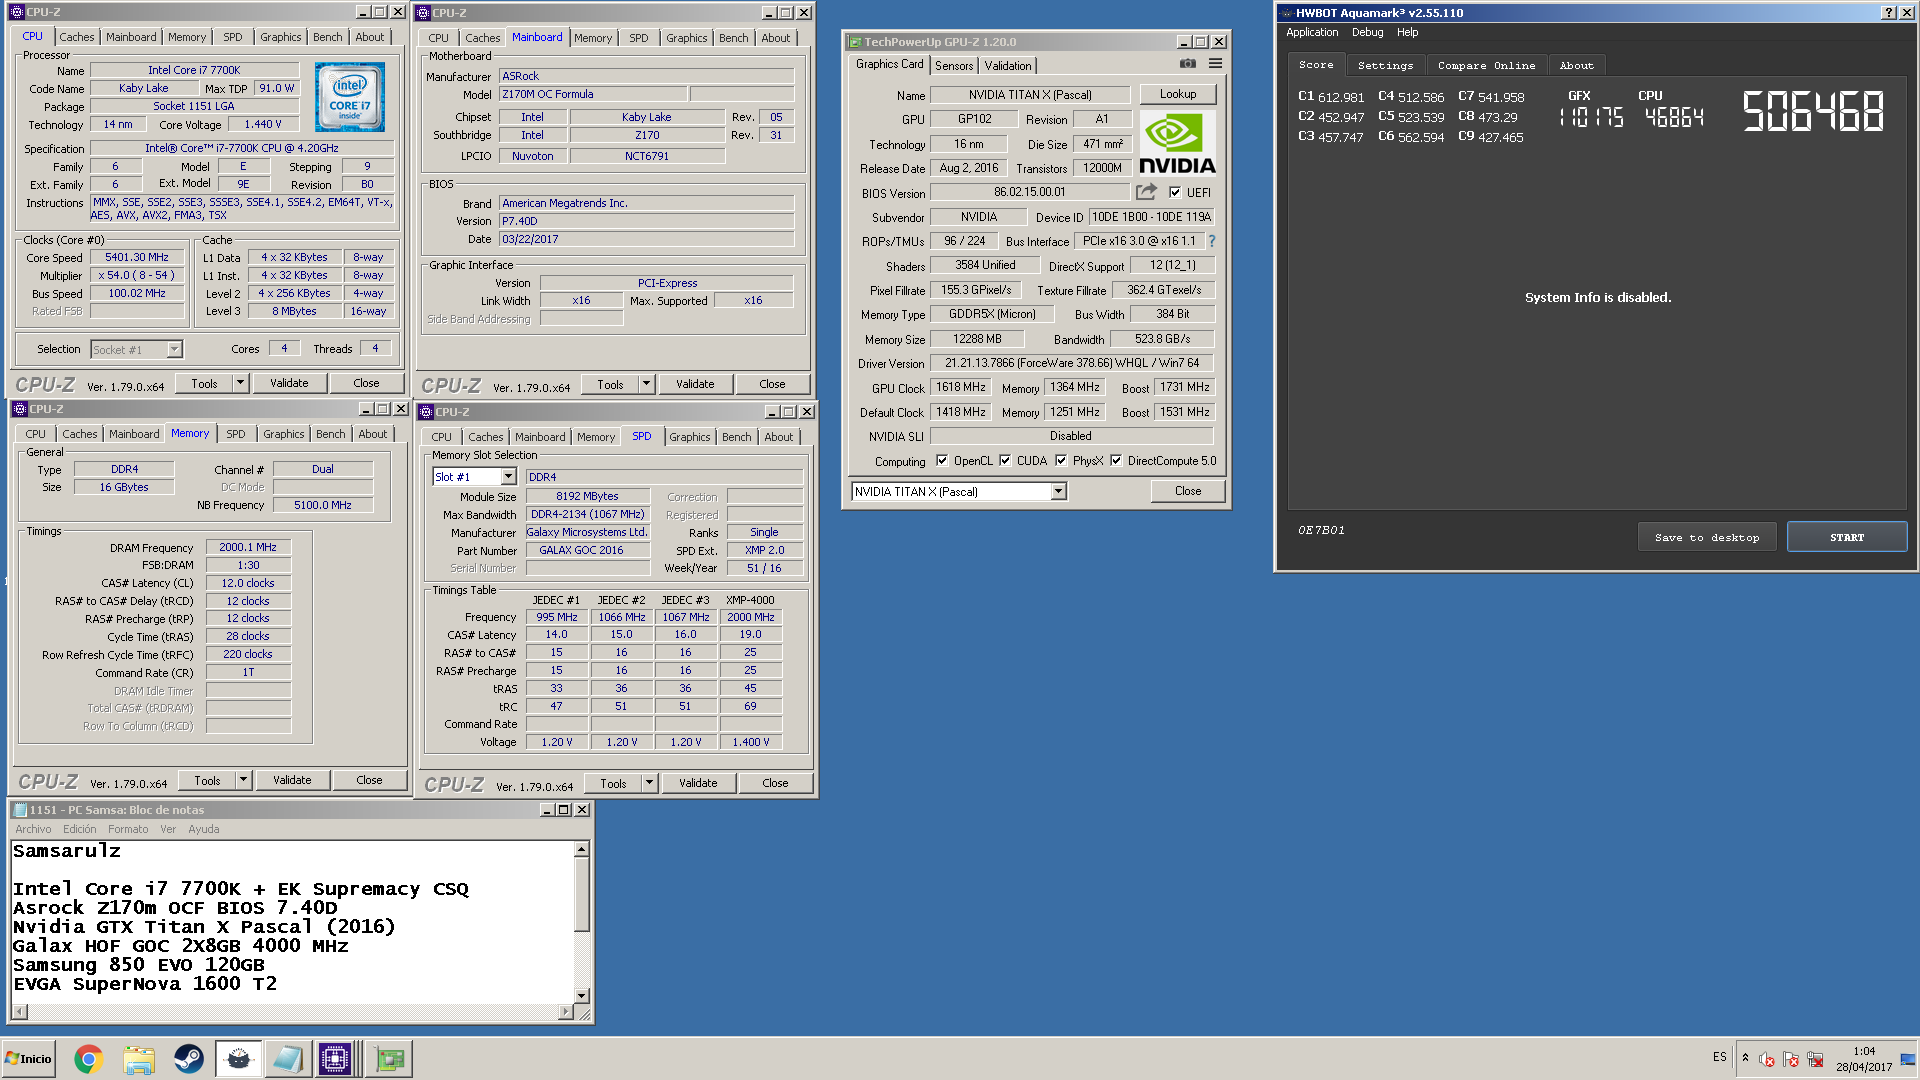Open the GPU-Z hamburger menu icon
Screen dimensions: 1920x1080
[x=1215, y=63]
